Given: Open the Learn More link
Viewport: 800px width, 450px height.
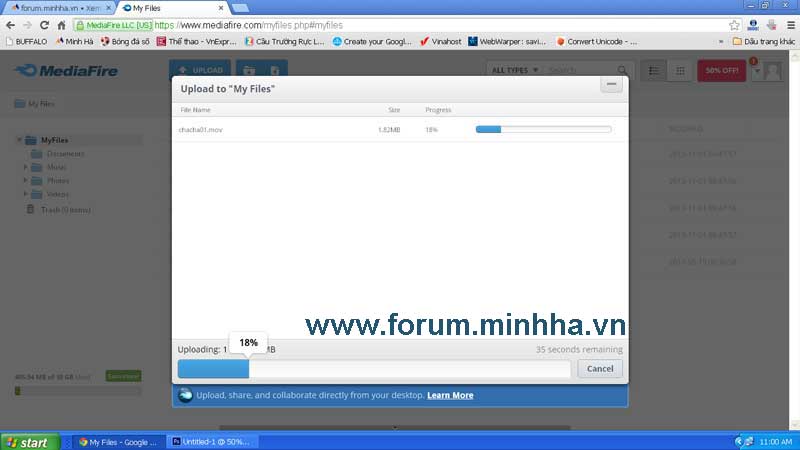Looking at the screenshot, I should pyautogui.click(x=450, y=395).
